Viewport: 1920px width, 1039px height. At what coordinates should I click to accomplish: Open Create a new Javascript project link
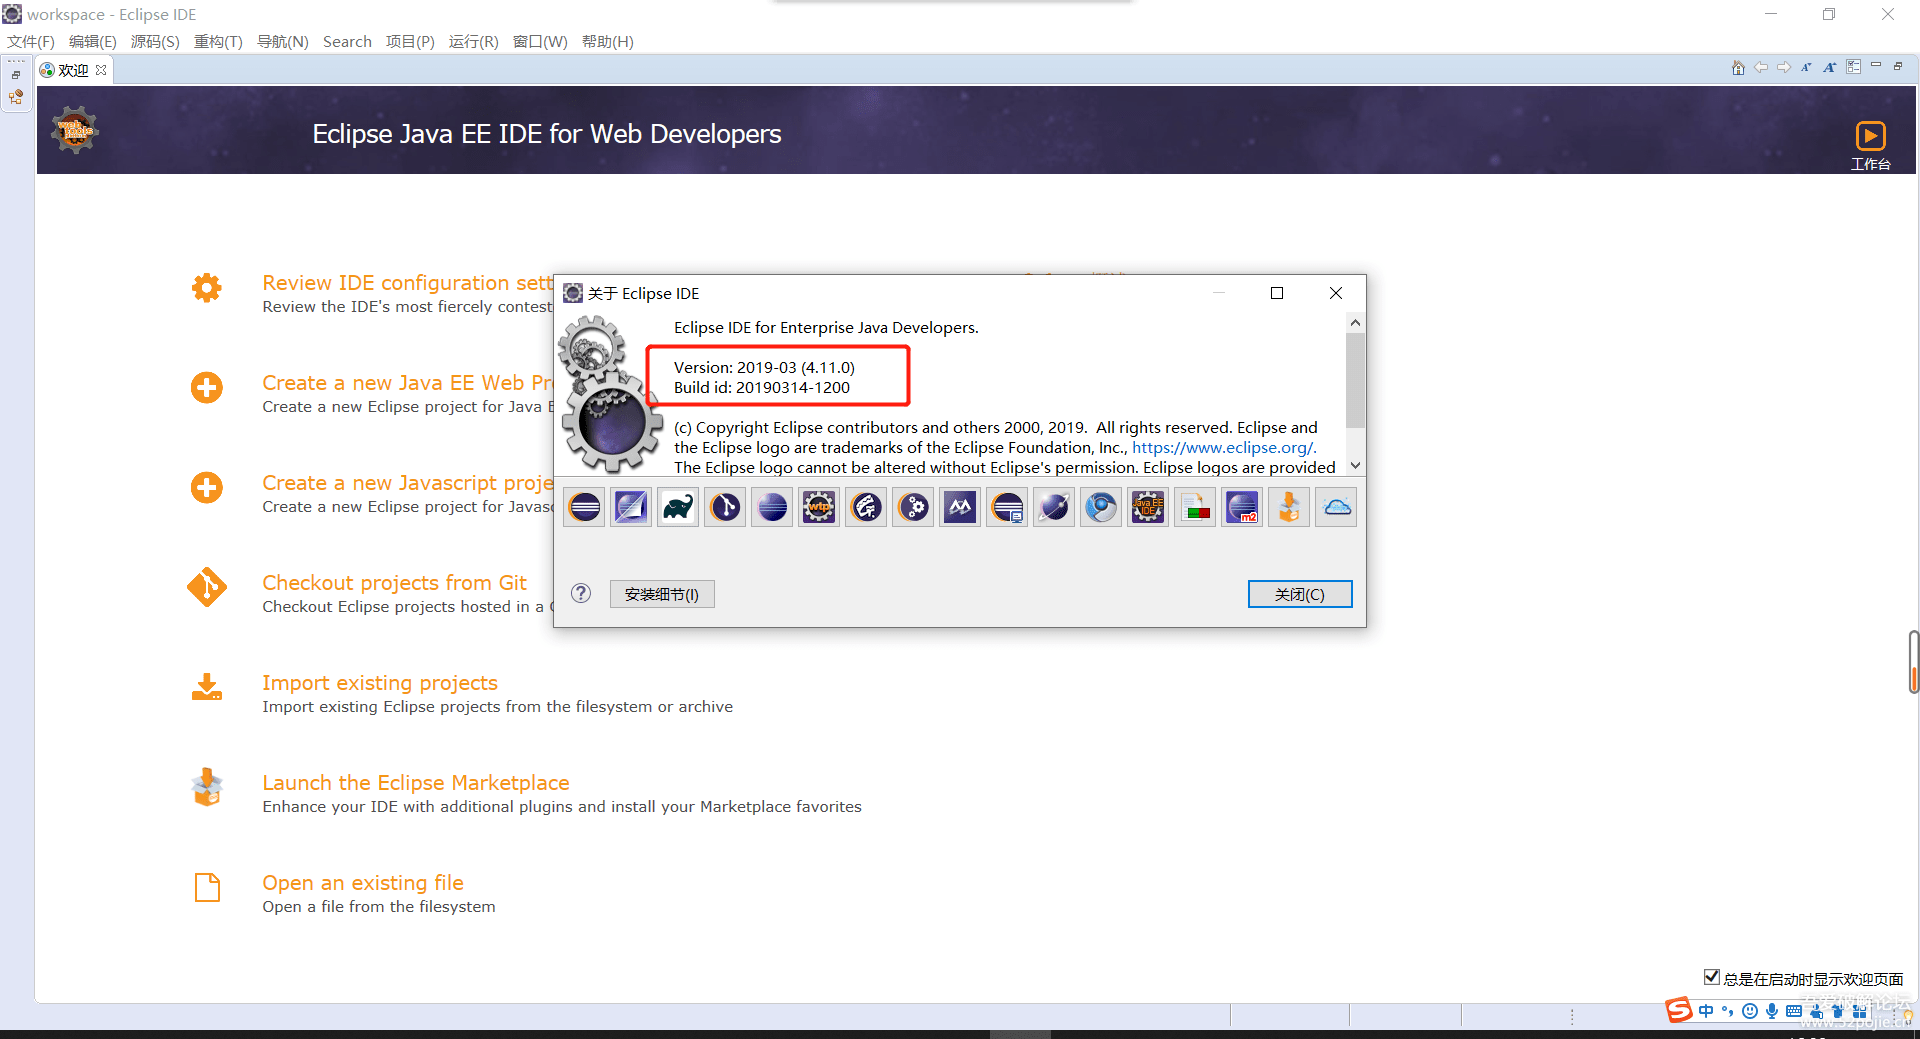coord(408,483)
